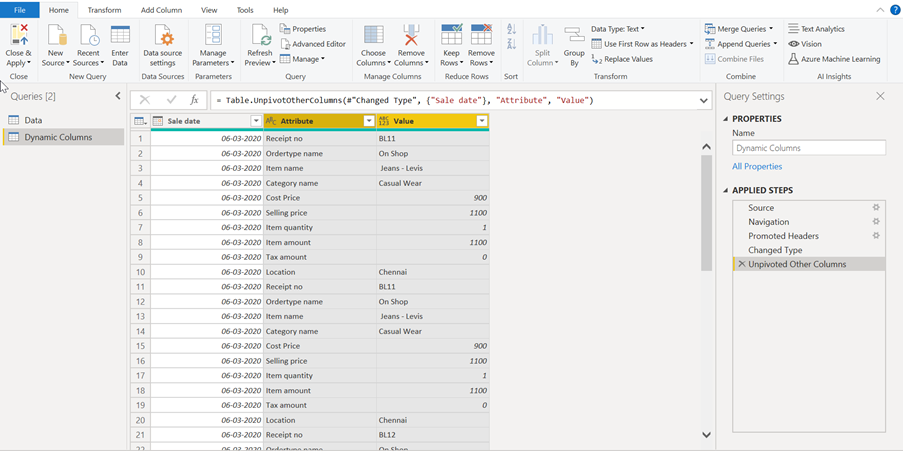Click Sale date column type icon
The width and height of the screenshot is (903, 451).
coord(157,121)
